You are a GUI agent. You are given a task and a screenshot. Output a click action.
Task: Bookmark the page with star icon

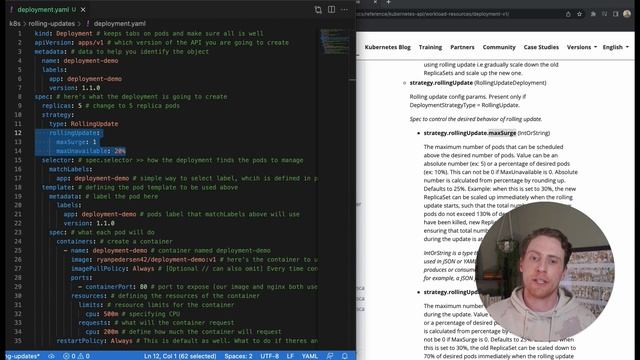tap(579, 14)
